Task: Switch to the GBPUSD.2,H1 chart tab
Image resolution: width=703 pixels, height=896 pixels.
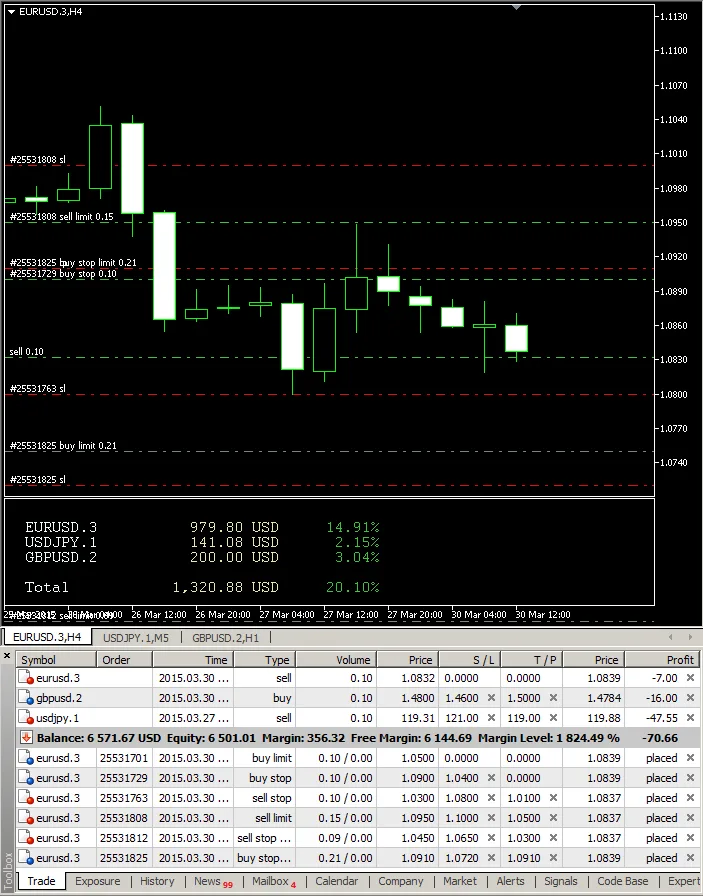Action: click(225, 638)
